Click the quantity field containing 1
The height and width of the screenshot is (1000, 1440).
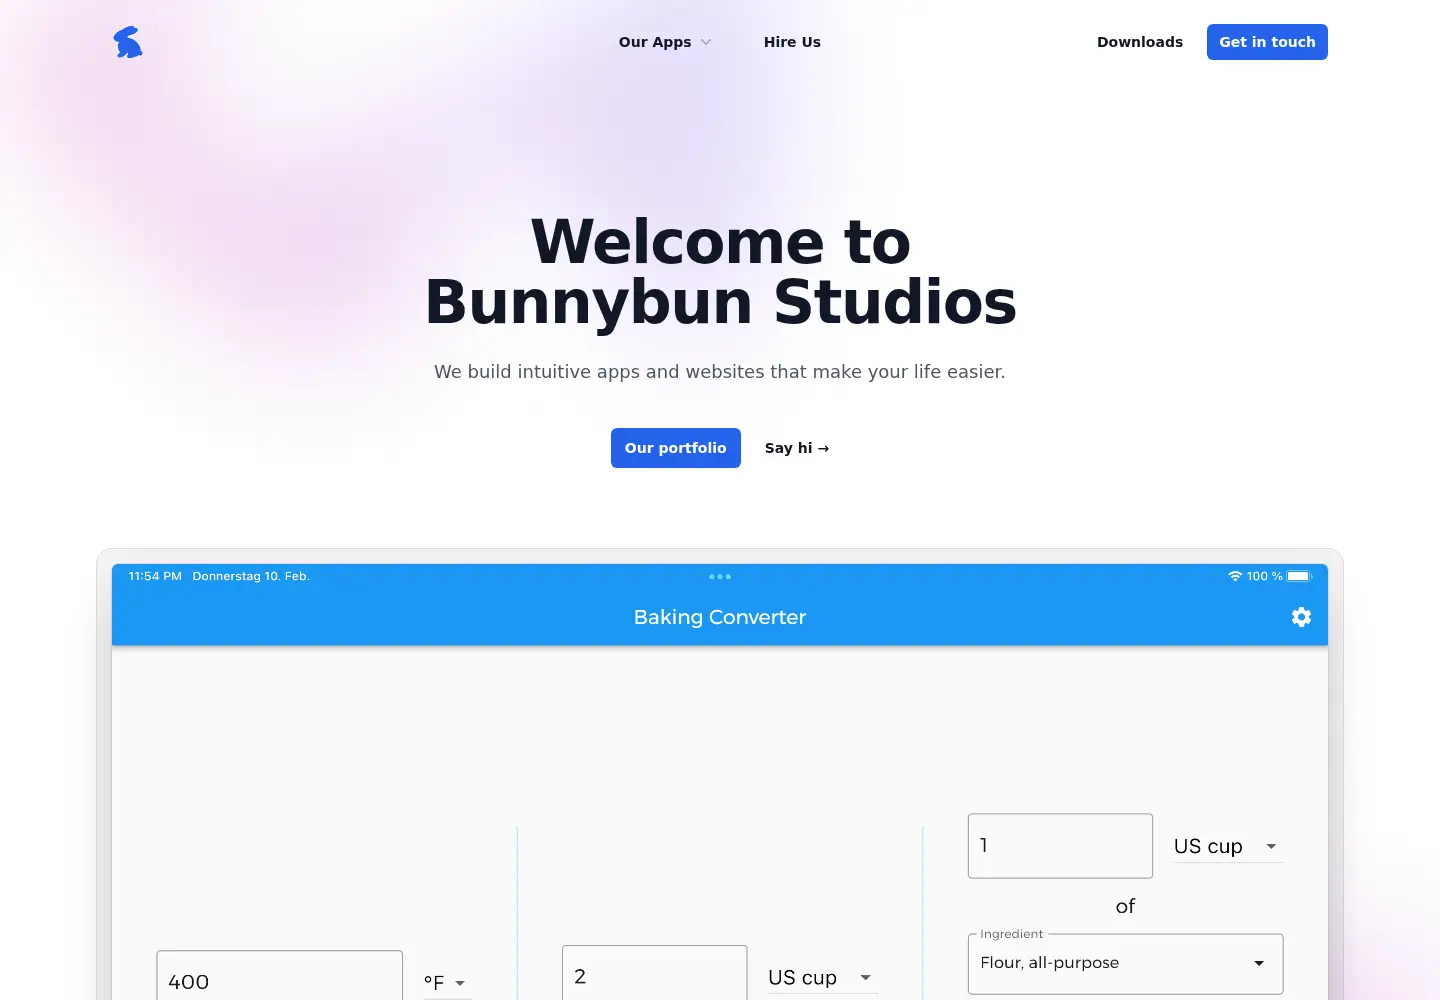click(x=1060, y=846)
